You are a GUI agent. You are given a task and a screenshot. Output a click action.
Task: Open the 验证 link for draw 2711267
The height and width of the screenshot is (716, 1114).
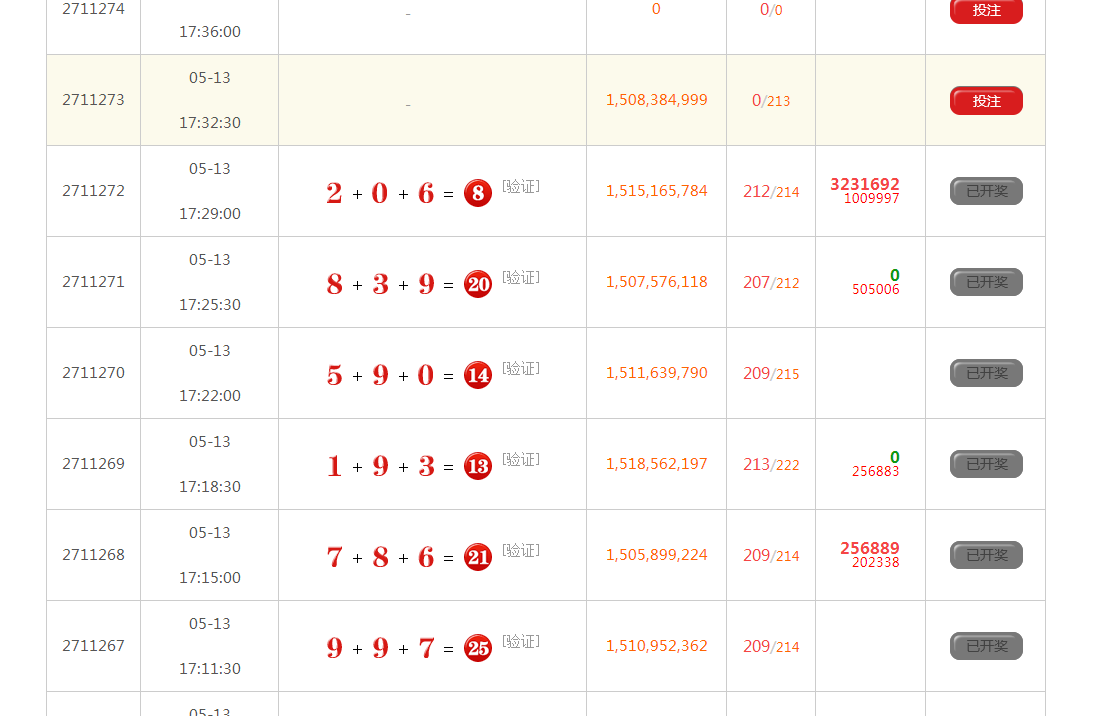(521, 641)
